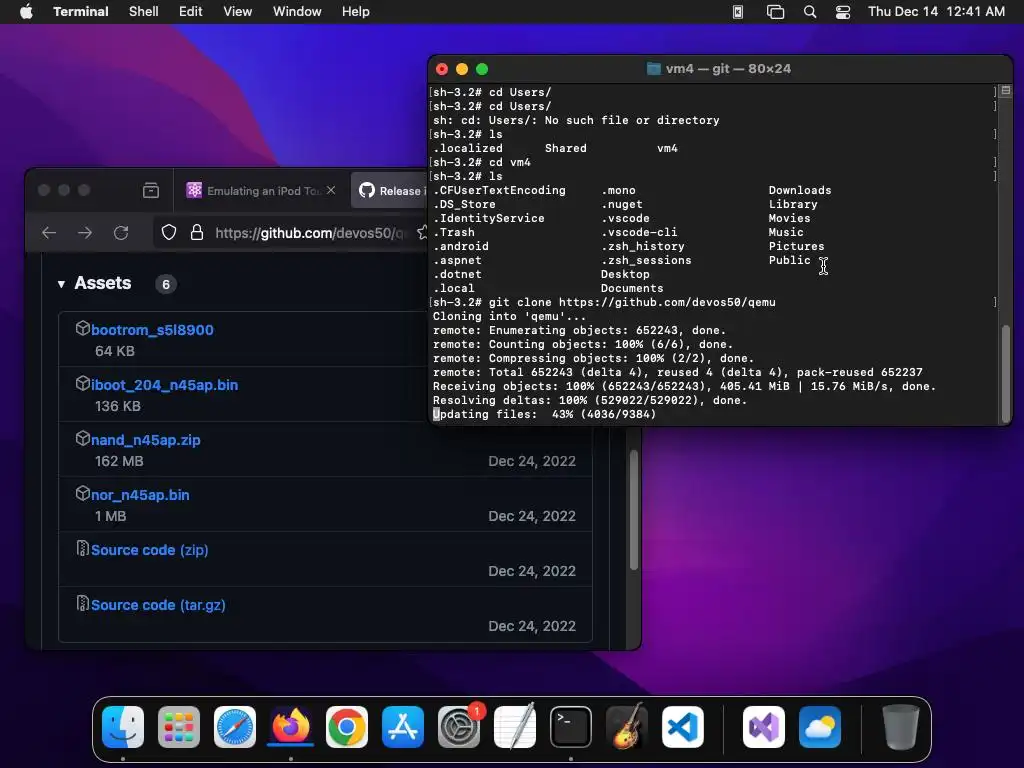The width and height of the screenshot is (1024, 768).
Task: Open the View menu
Action: (x=238, y=12)
